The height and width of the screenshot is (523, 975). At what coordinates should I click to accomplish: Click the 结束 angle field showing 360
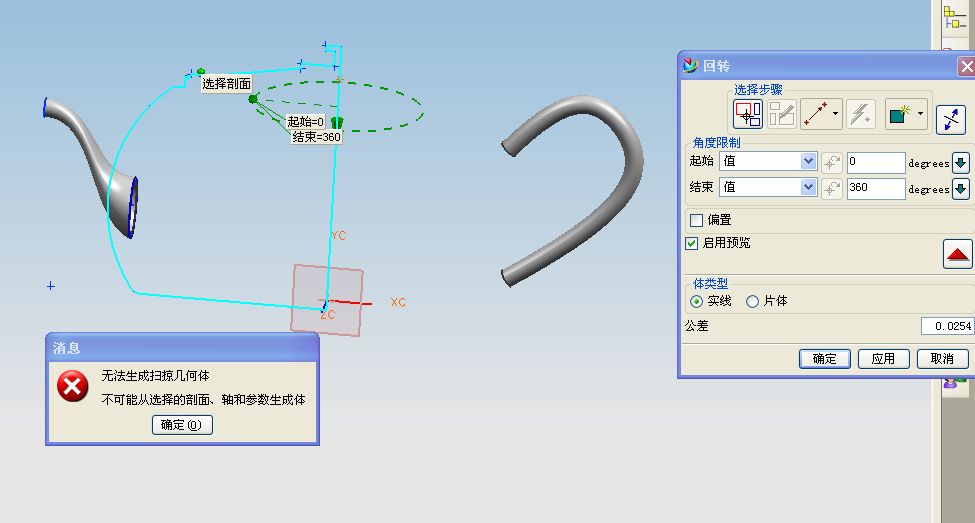pyautogui.click(x=876, y=188)
